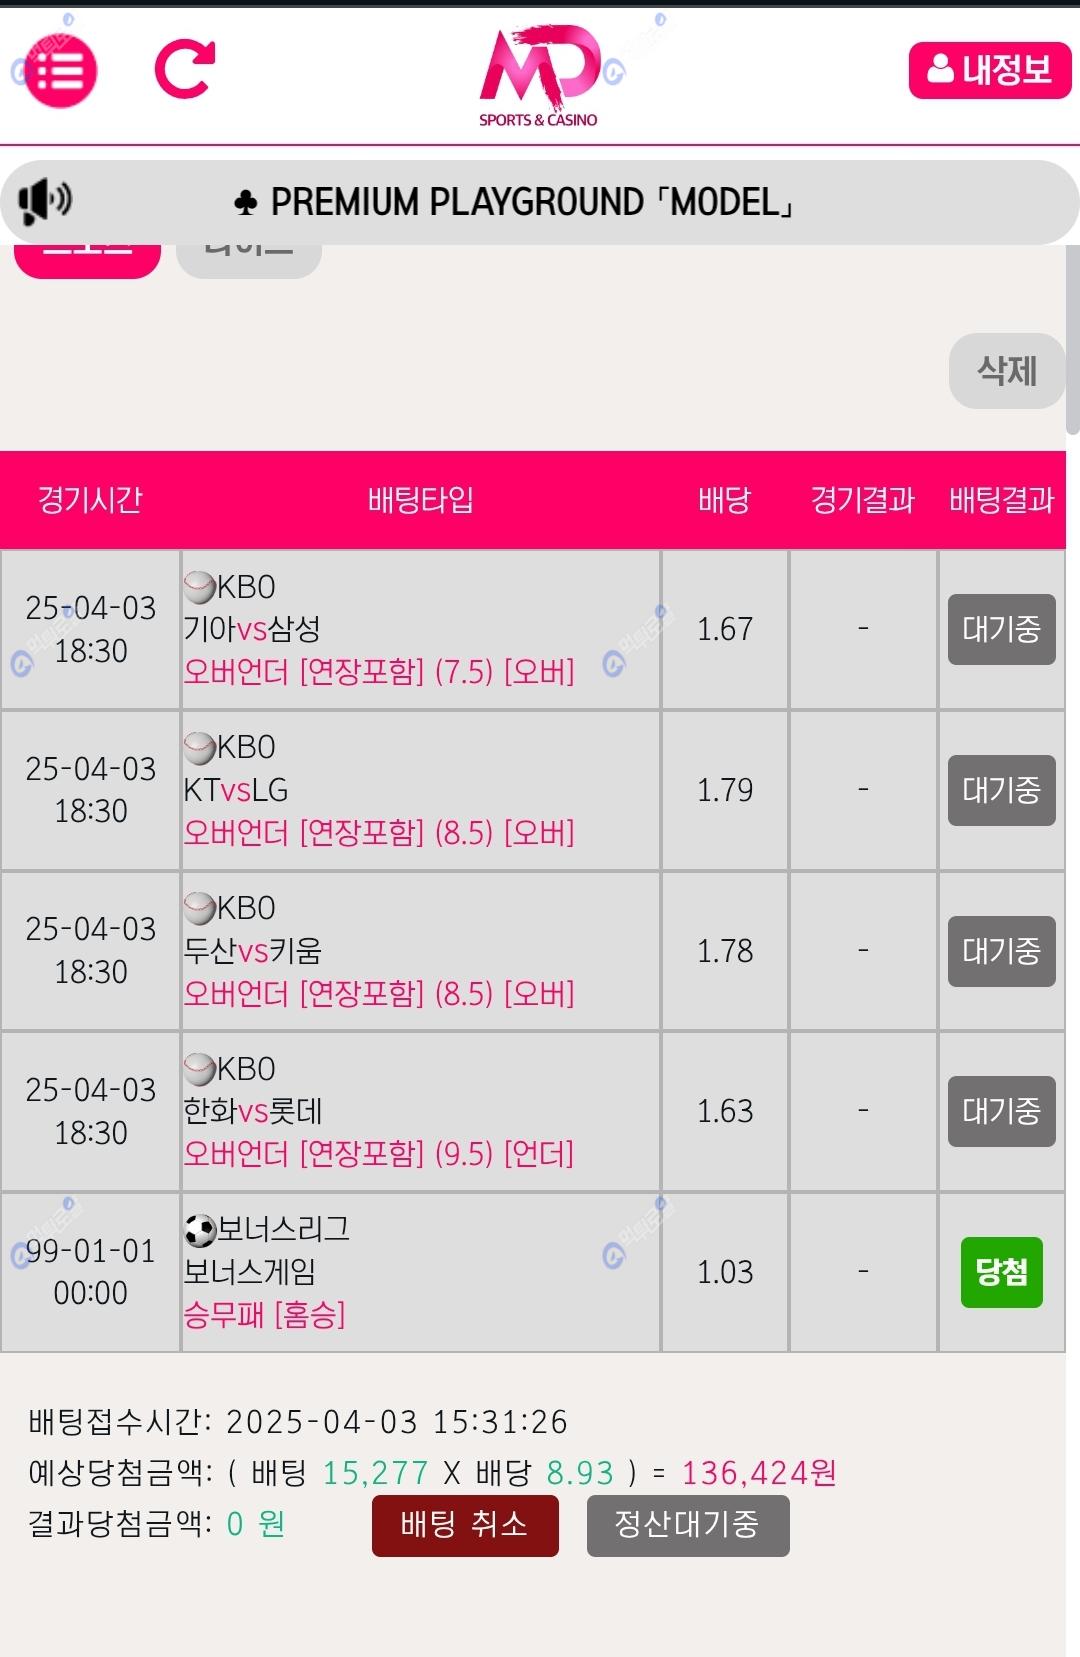Tap baseball icon in 기아vs삼성 row
The image size is (1080, 1657).
click(x=200, y=587)
